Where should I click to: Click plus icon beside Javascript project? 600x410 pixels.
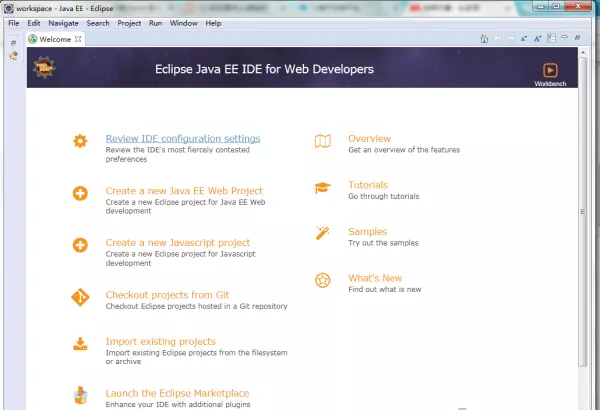(80, 245)
